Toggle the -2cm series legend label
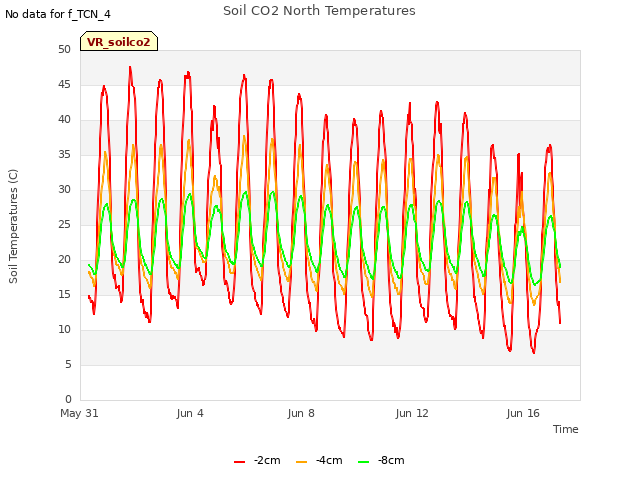The image size is (640, 480). 267,460
